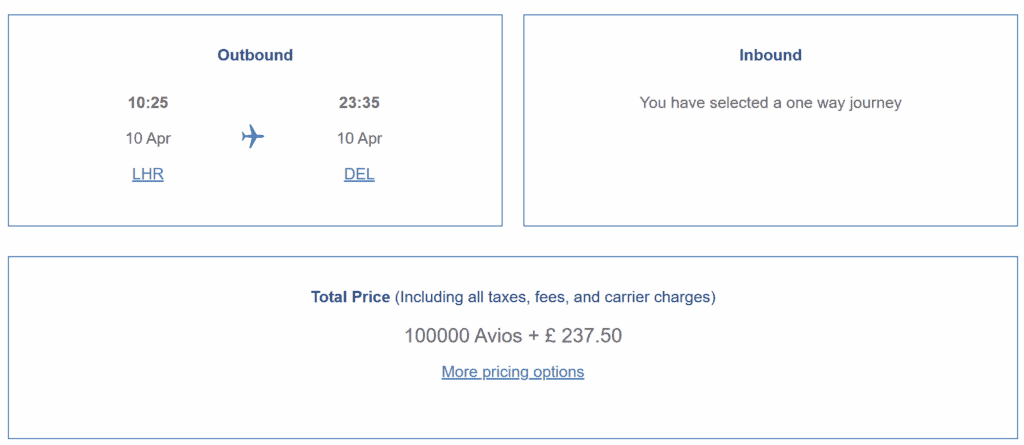Viewport: 1024px width, 445px height.
Task: Open the DEL arrival airport link
Action: point(359,174)
